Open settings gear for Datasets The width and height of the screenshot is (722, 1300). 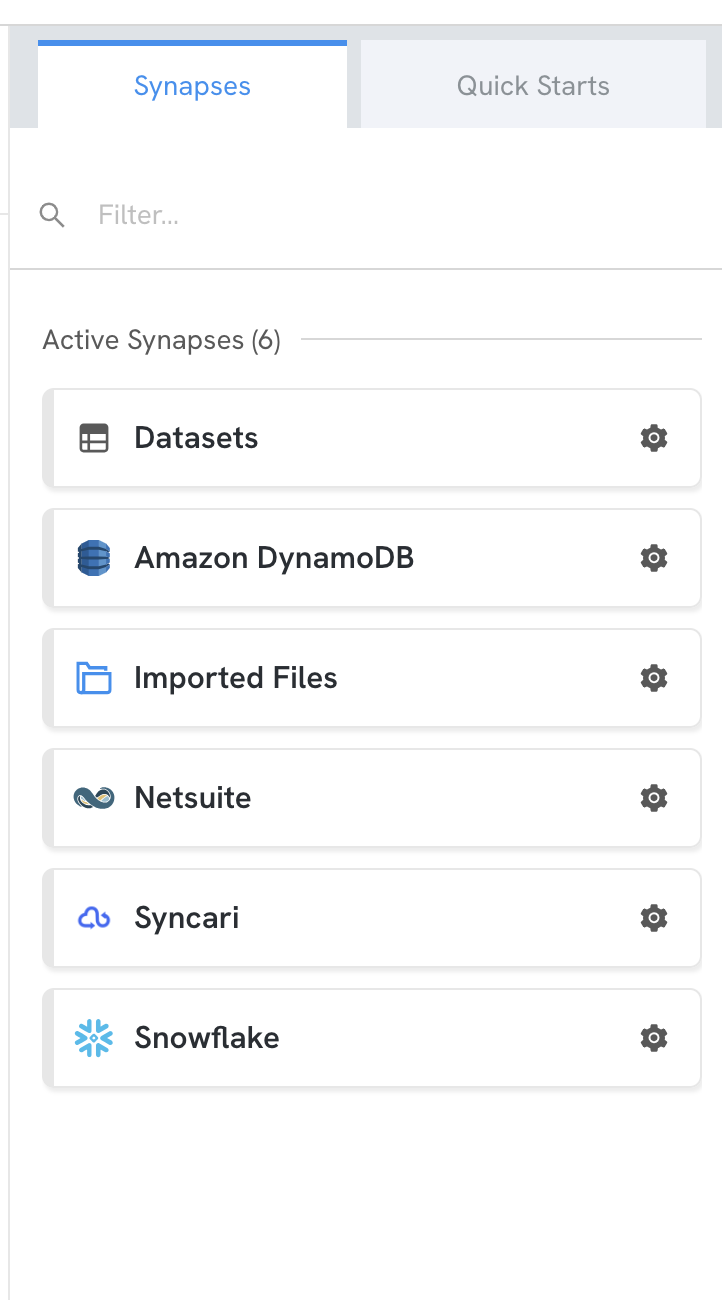[654, 438]
